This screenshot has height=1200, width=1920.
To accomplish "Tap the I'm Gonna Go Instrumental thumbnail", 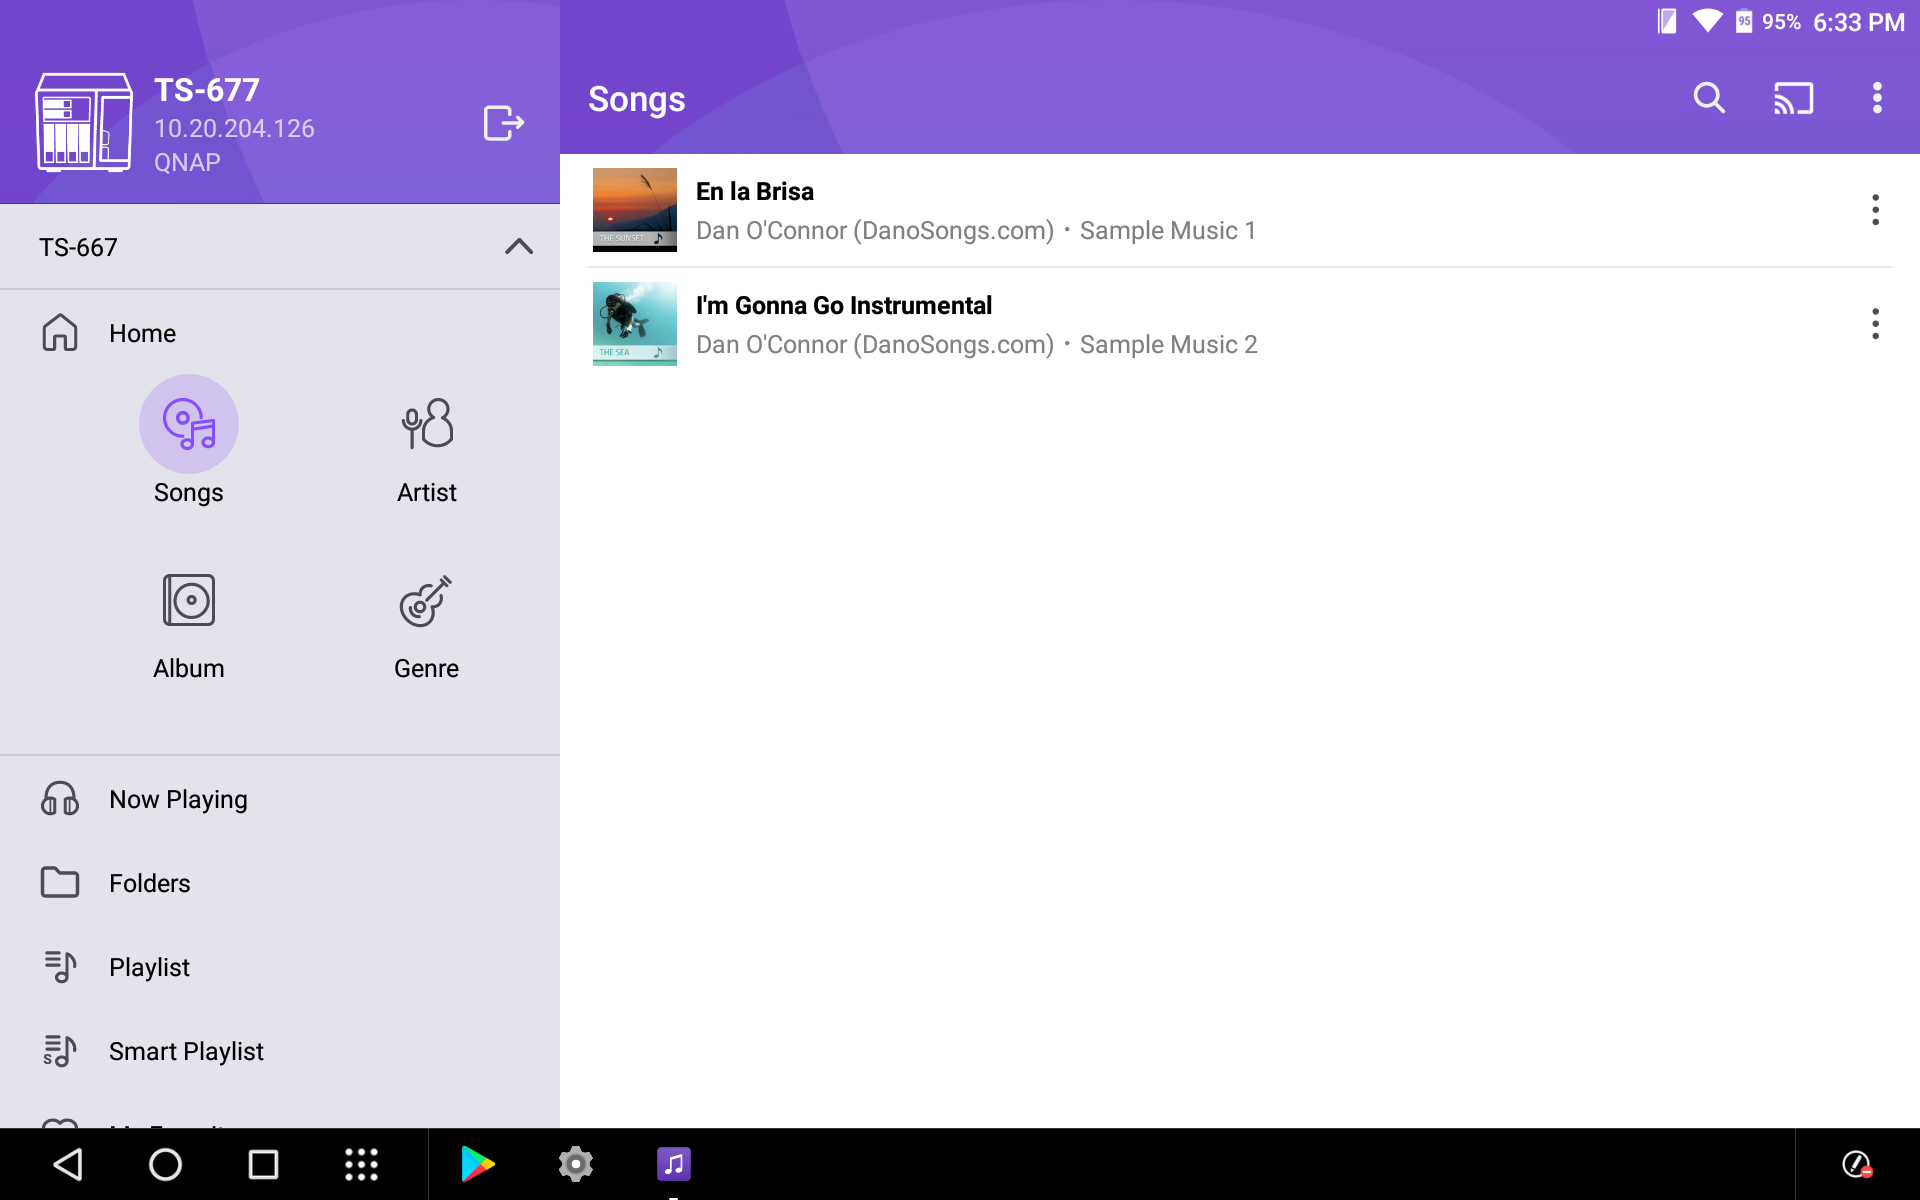I will [x=635, y=324].
